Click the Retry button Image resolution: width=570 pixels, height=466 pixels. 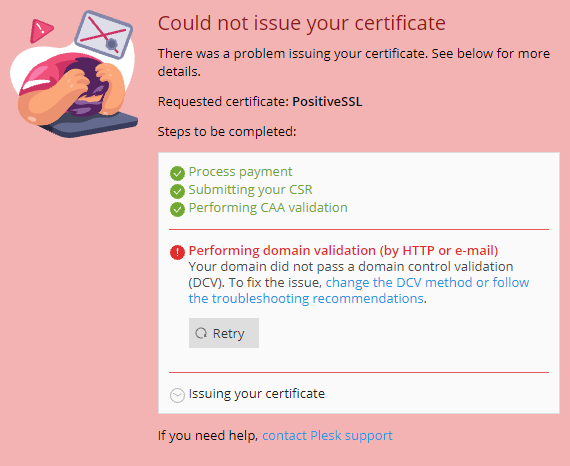pos(224,333)
